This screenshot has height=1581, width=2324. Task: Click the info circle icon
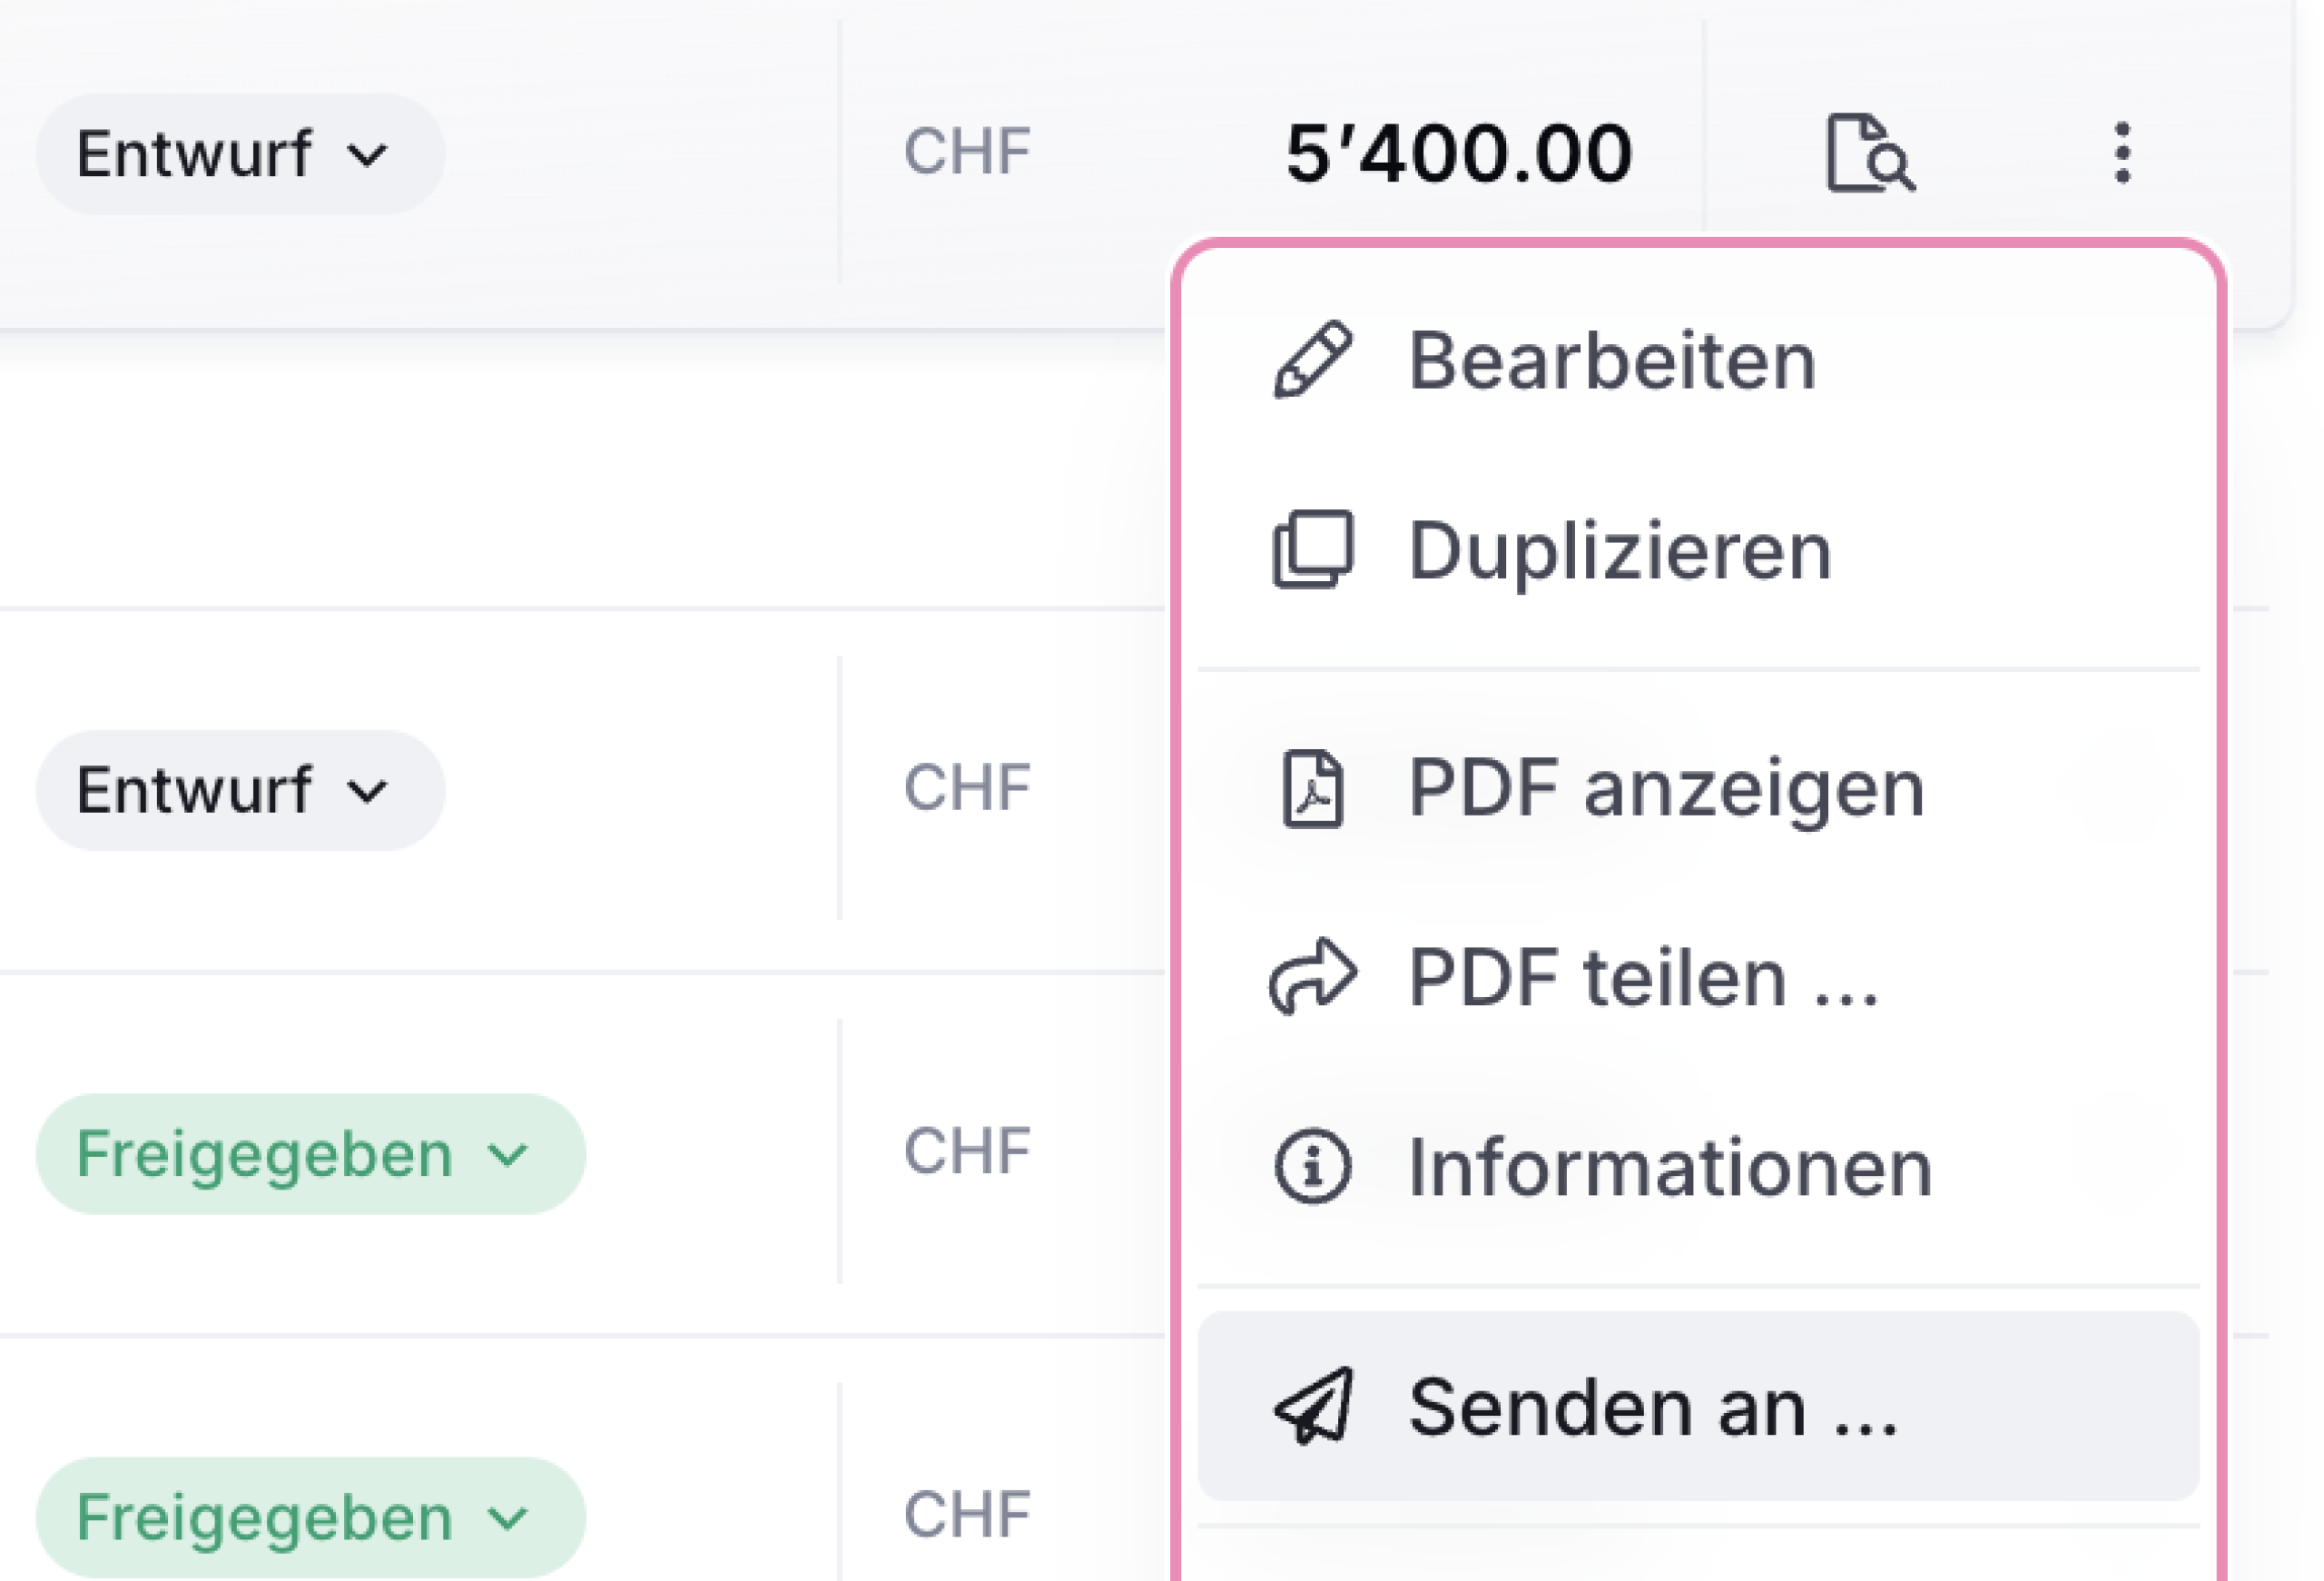(1313, 1166)
